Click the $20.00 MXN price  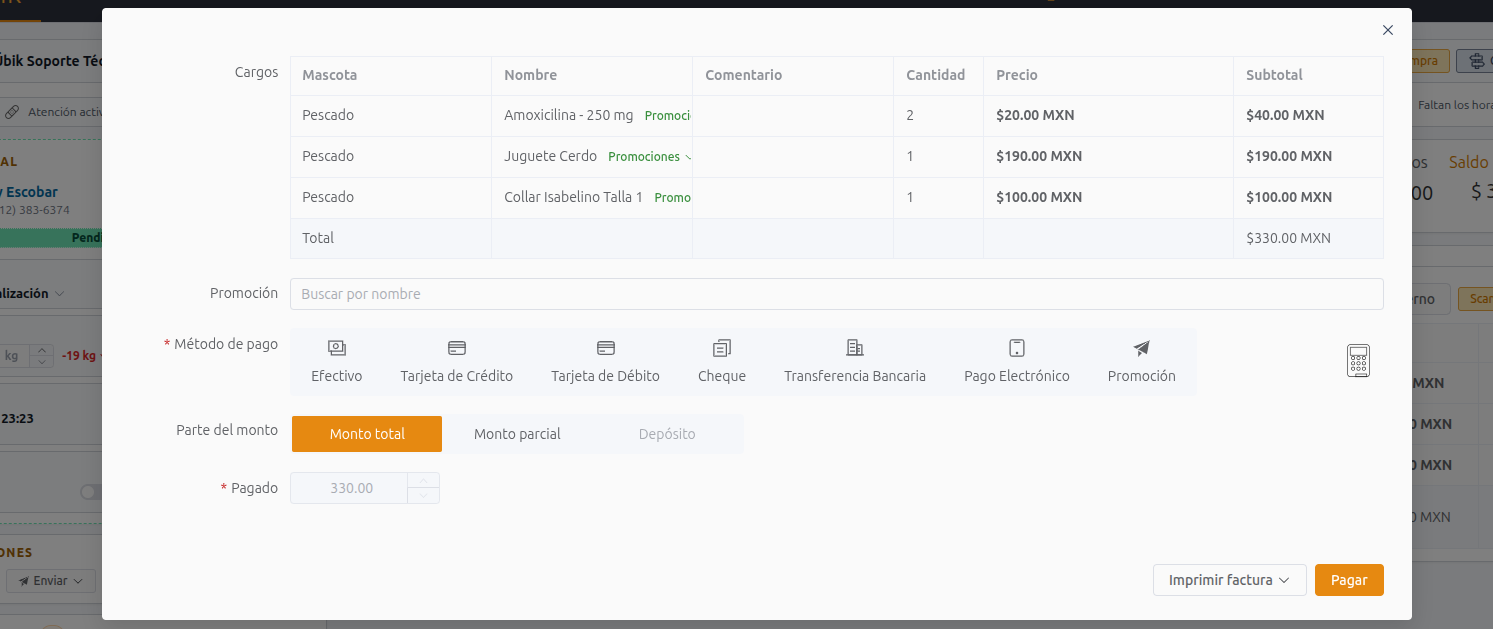point(1035,115)
